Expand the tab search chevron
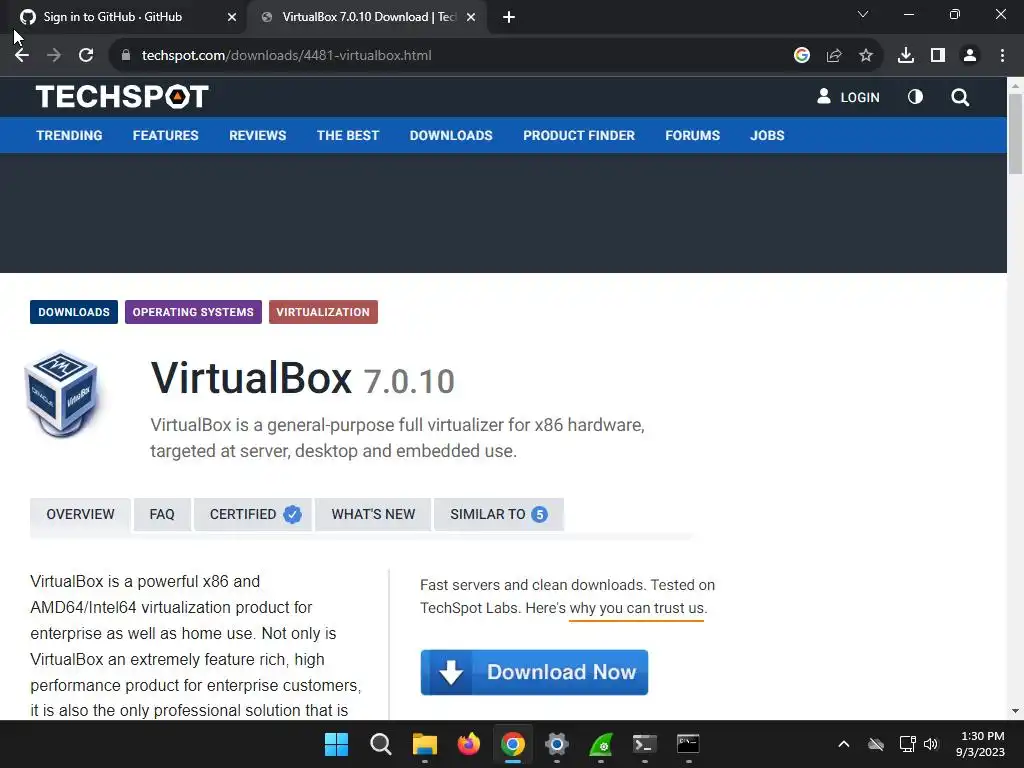This screenshot has height=768, width=1024. 863,14
